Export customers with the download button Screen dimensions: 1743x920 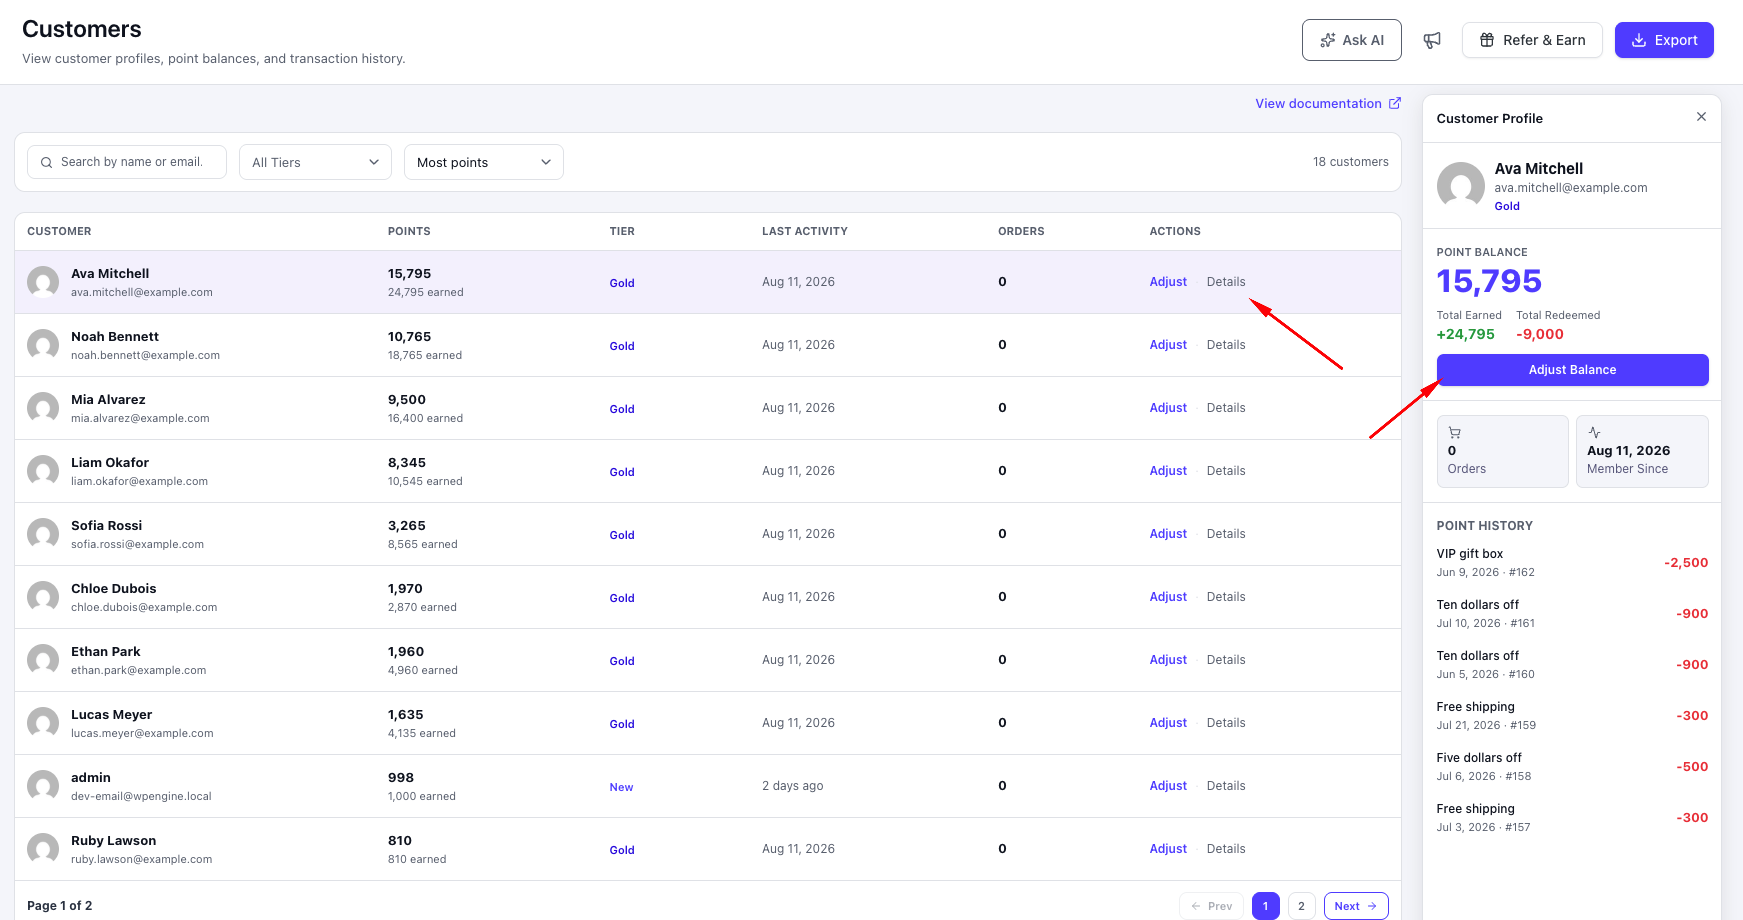1664,40
